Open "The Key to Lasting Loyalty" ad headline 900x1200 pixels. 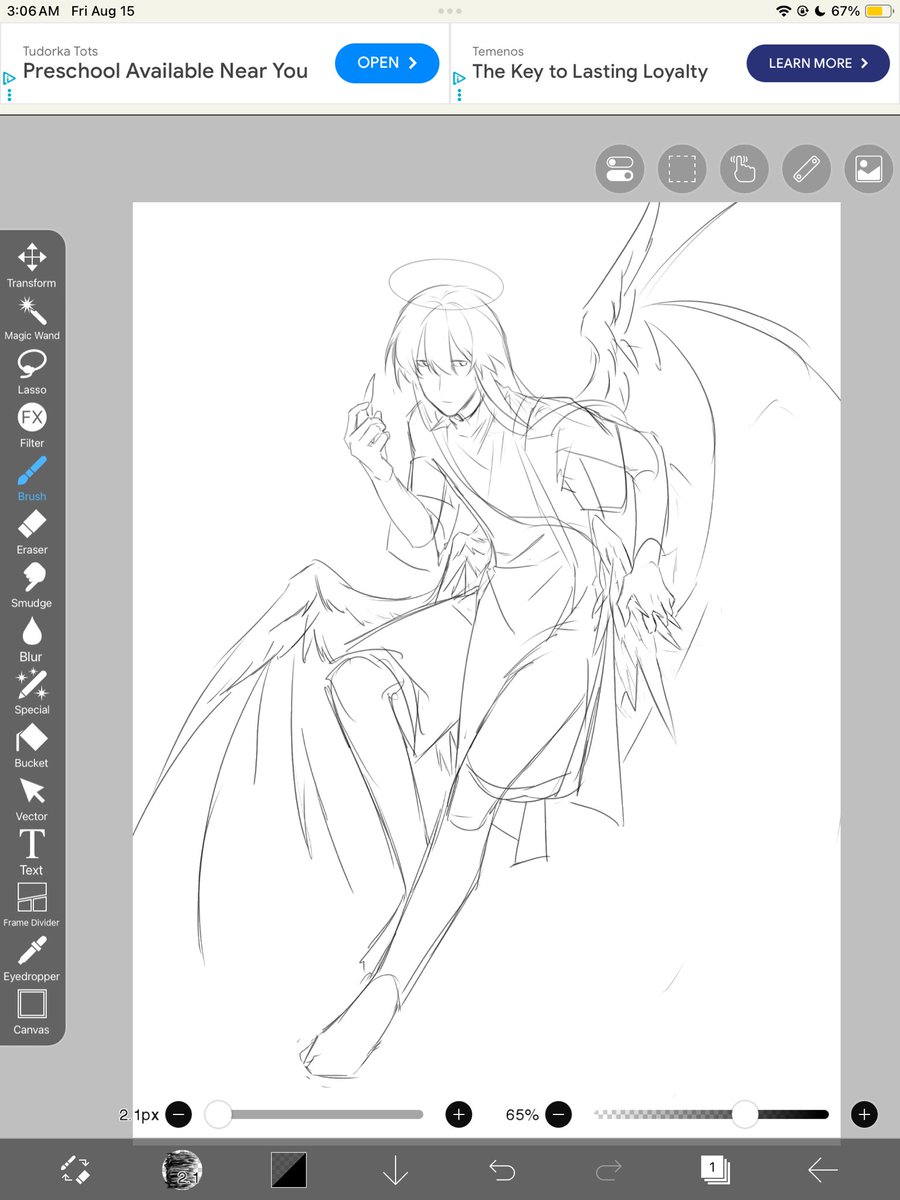[x=590, y=72]
